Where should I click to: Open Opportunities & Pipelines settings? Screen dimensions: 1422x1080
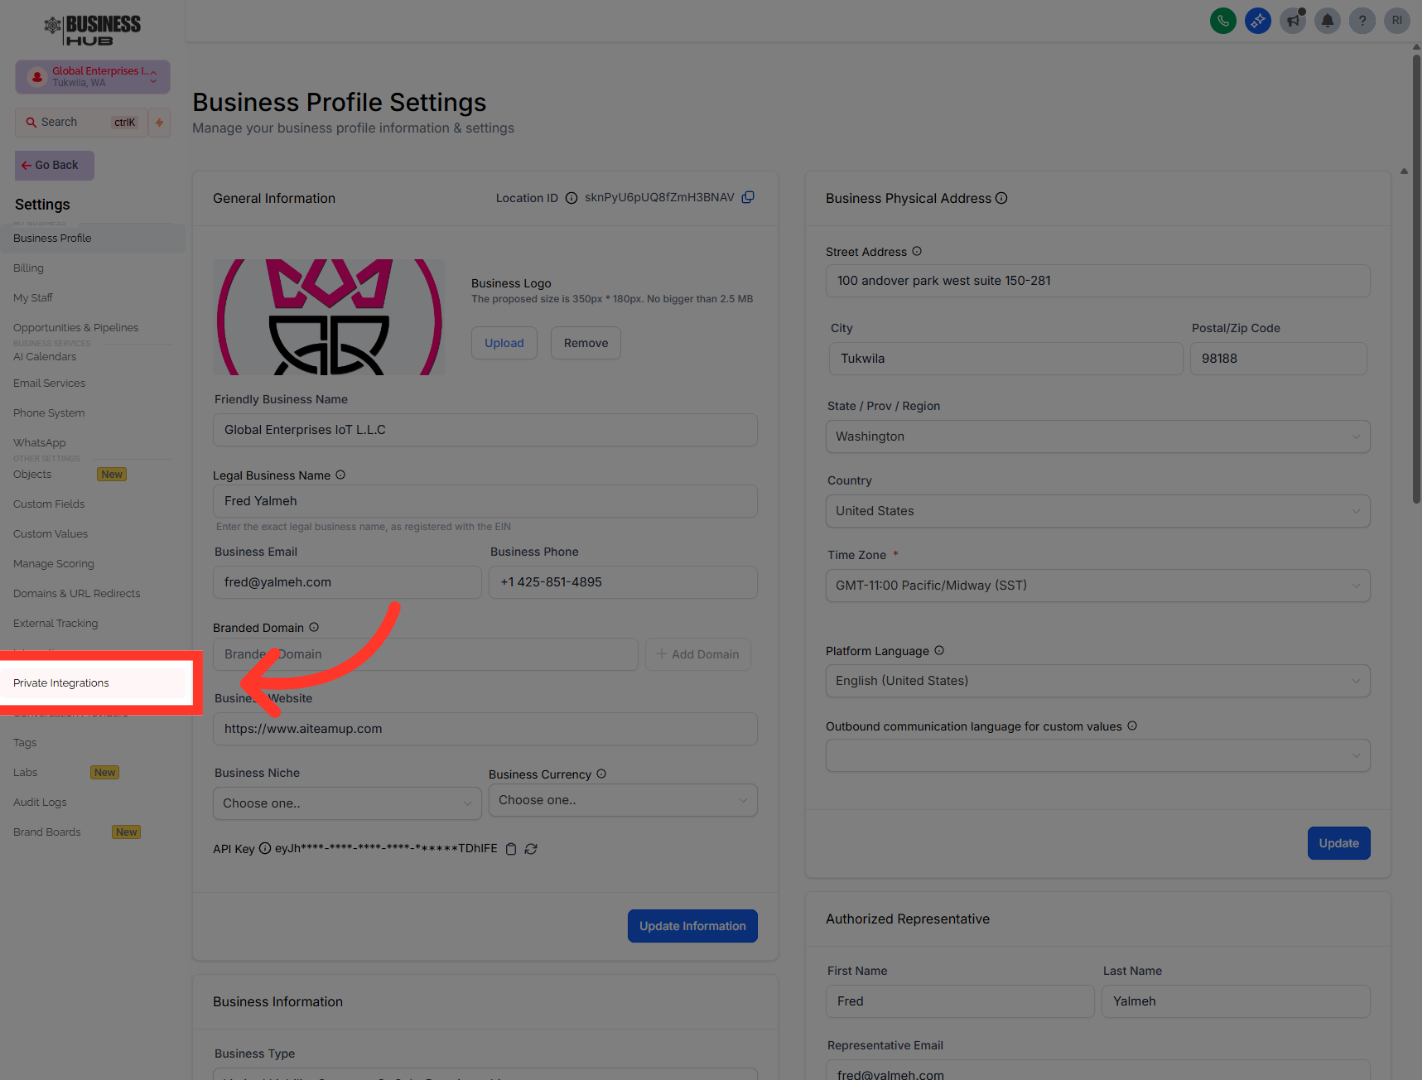76,328
